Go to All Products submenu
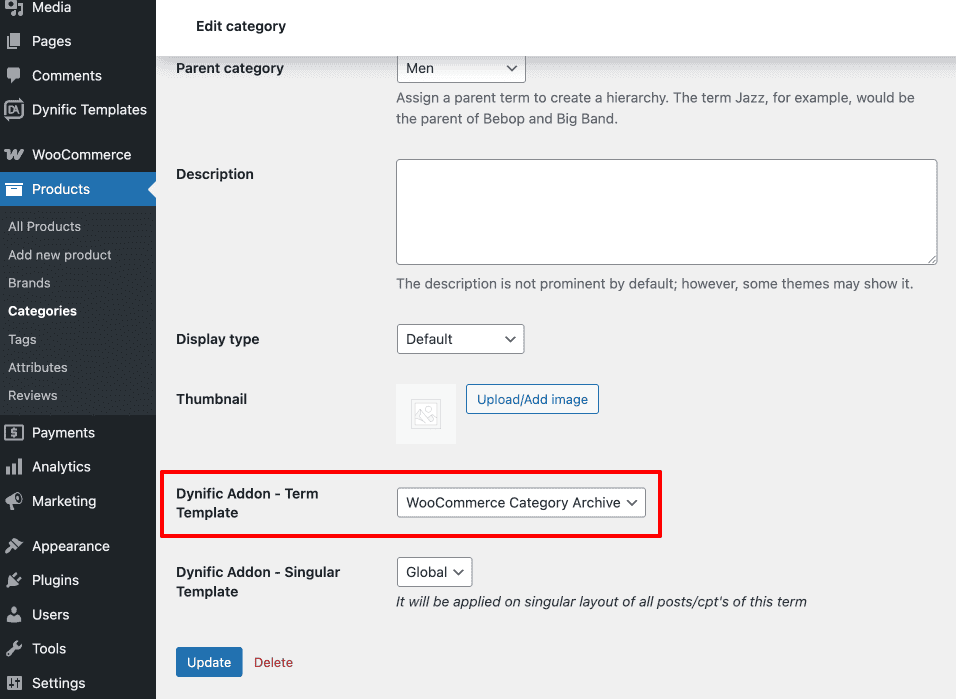 pos(45,226)
